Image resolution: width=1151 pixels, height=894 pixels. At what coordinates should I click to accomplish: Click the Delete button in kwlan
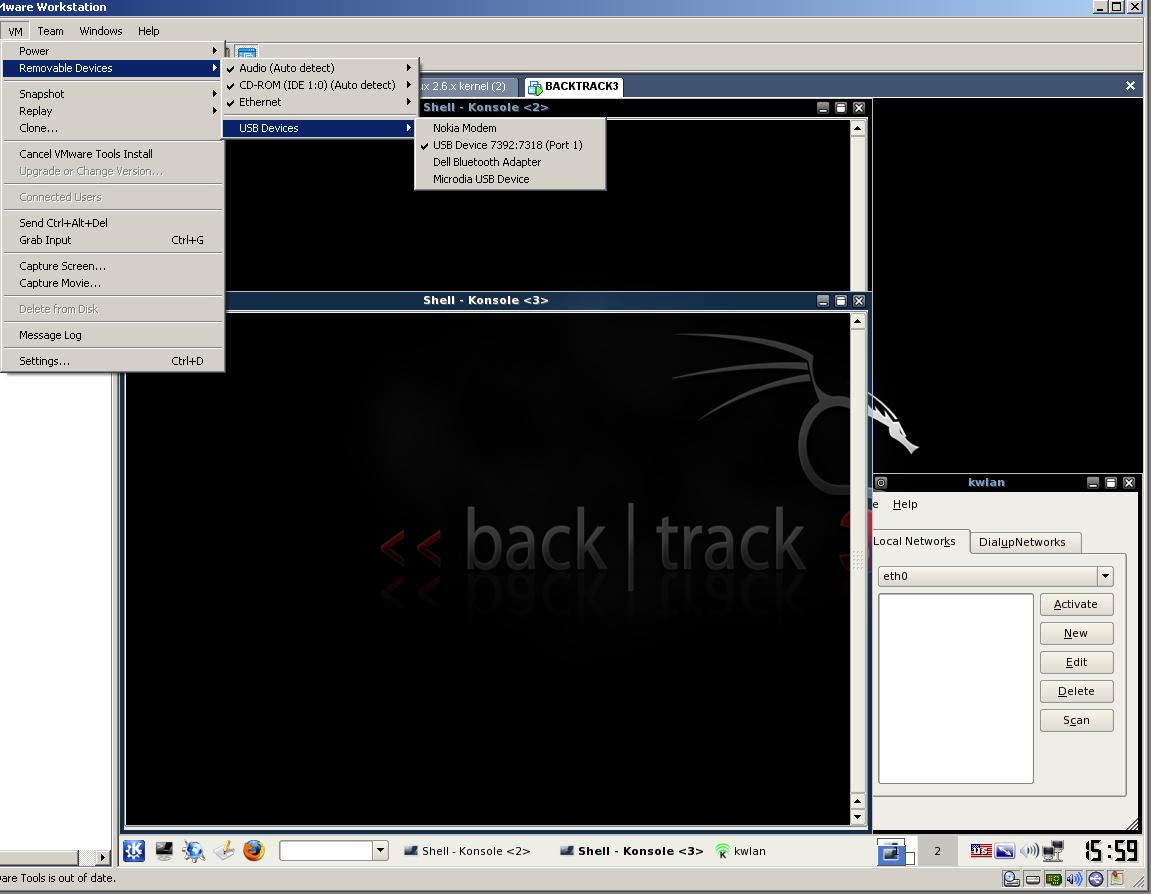click(x=1076, y=691)
